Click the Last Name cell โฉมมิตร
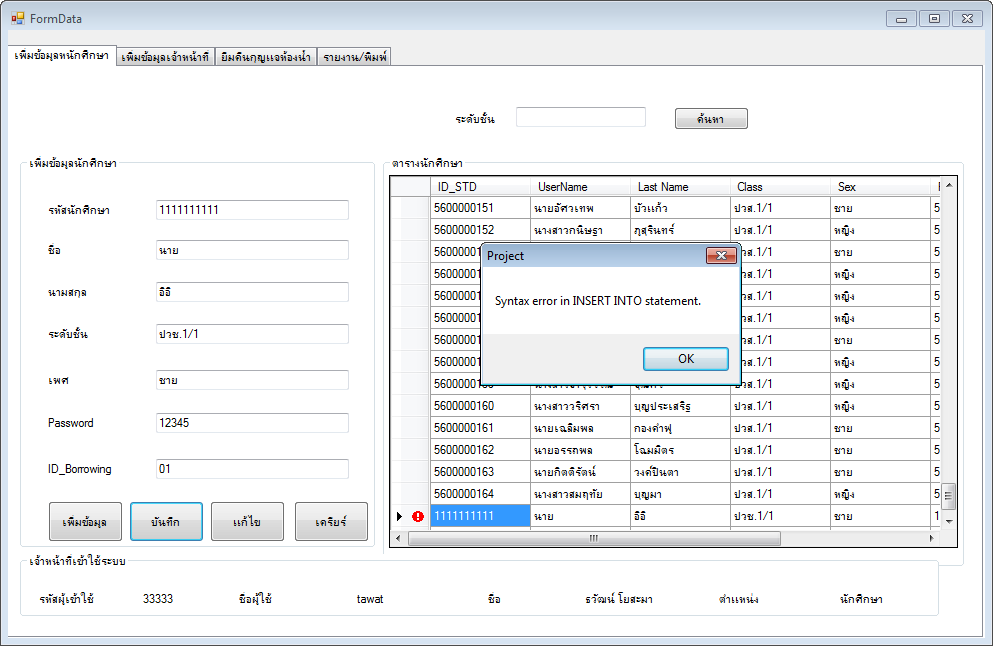This screenshot has width=993, height=646. point(680,450)
